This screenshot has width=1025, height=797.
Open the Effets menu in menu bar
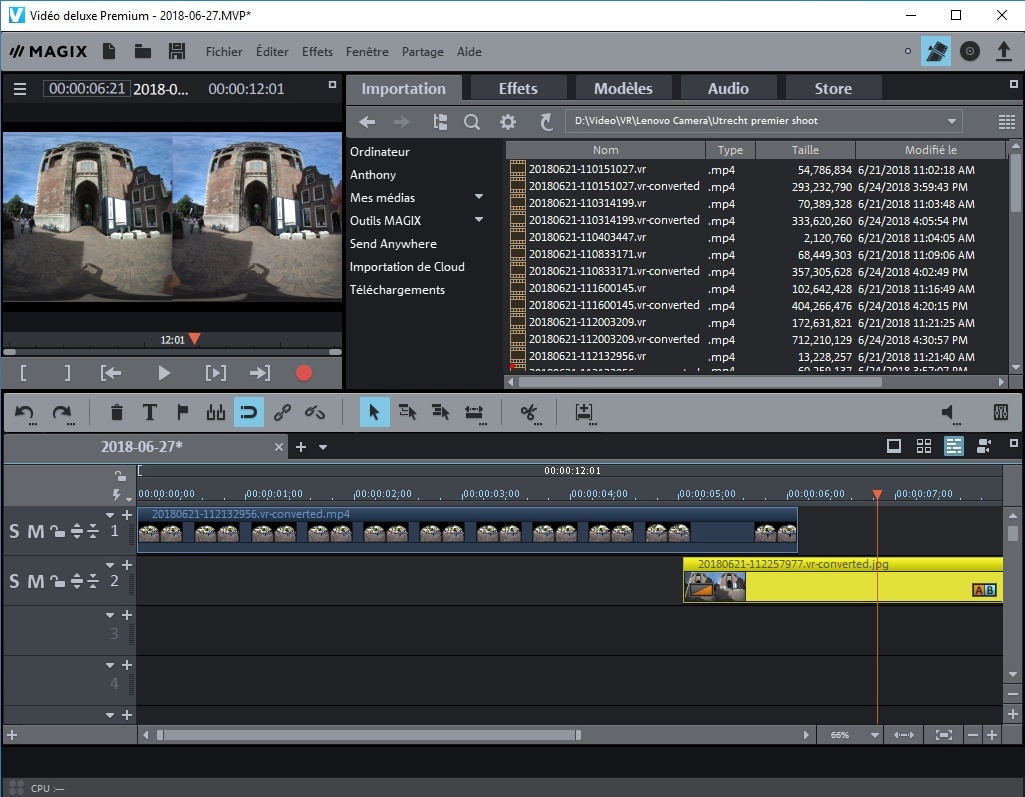(317, 52)
